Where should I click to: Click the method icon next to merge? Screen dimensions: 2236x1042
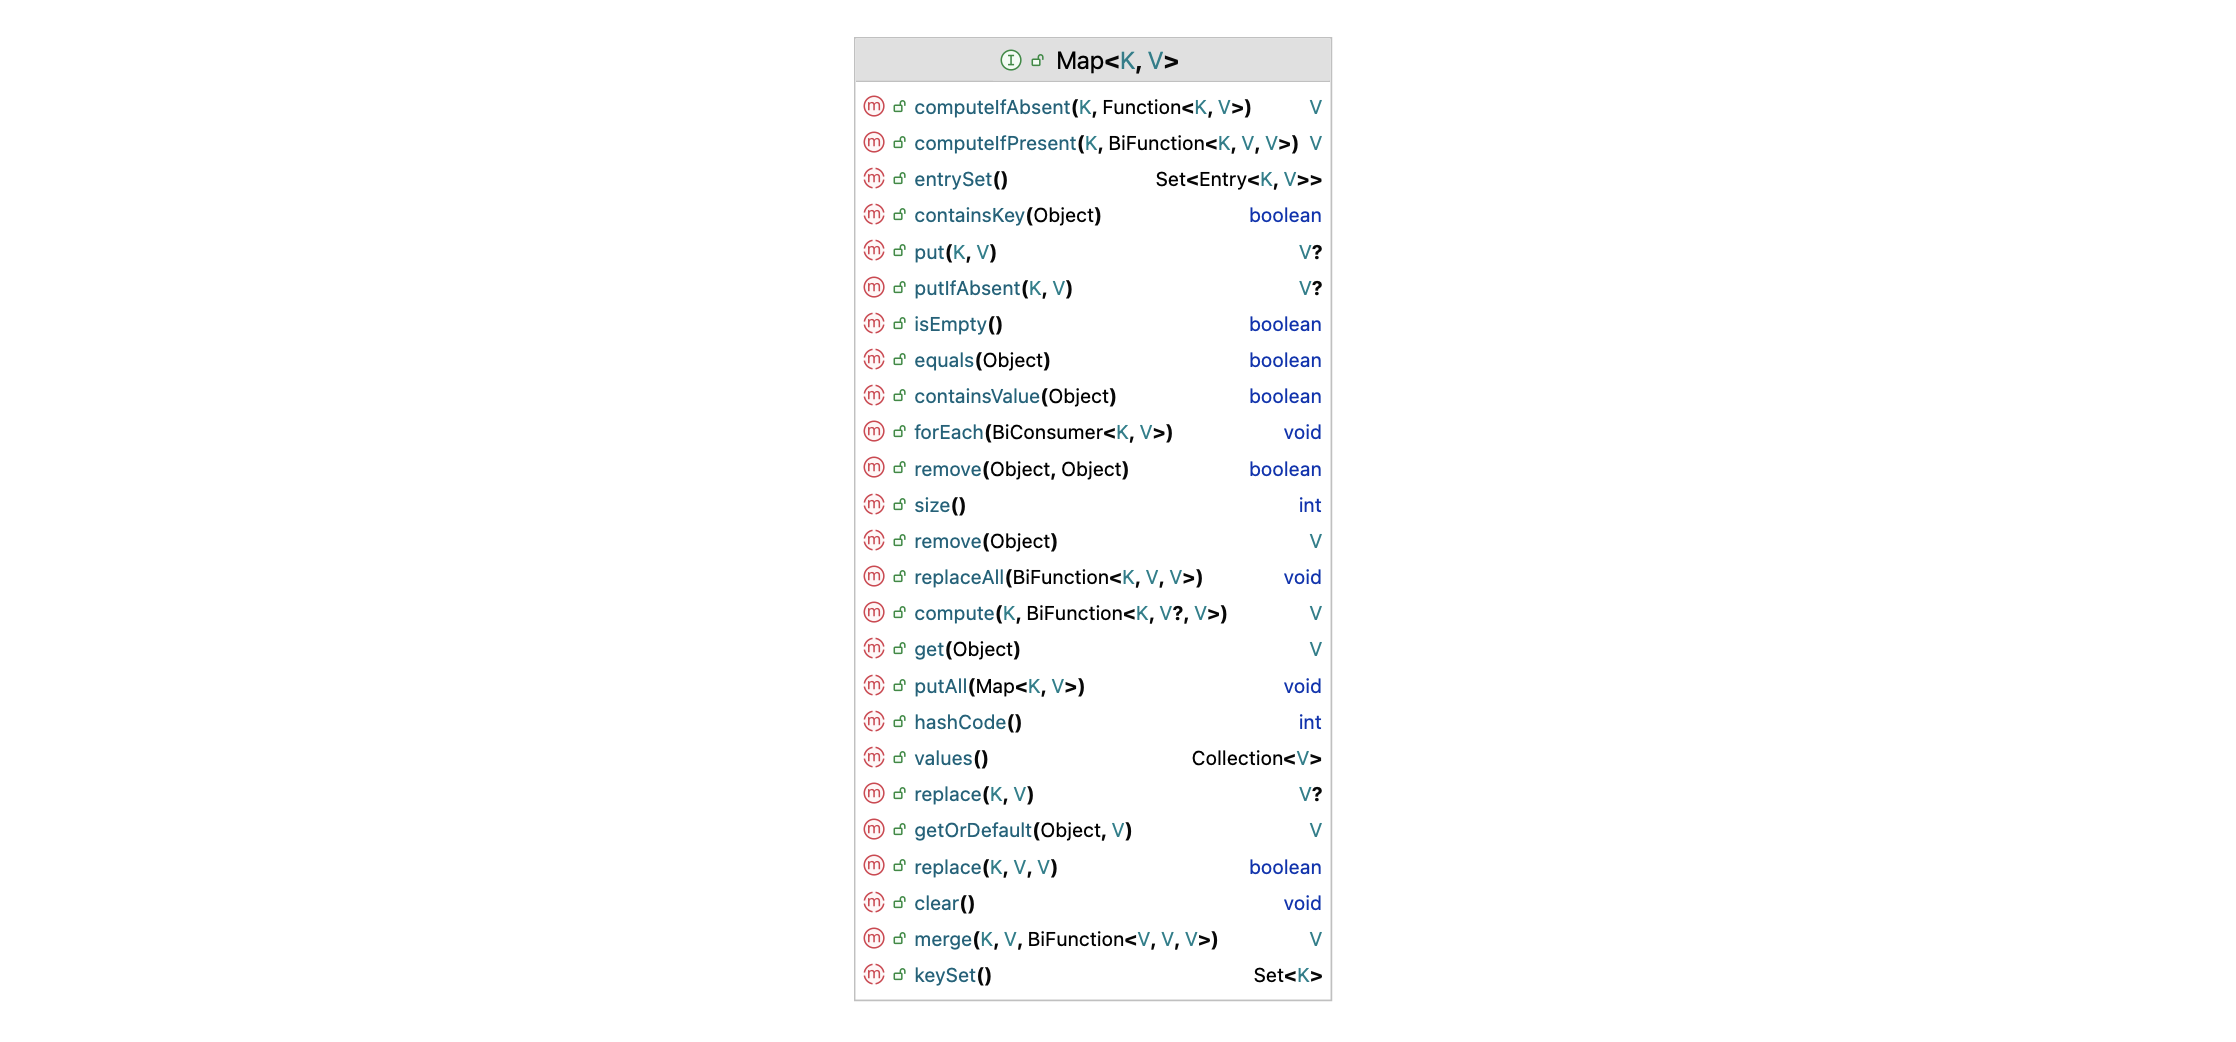tap(874, 939)
